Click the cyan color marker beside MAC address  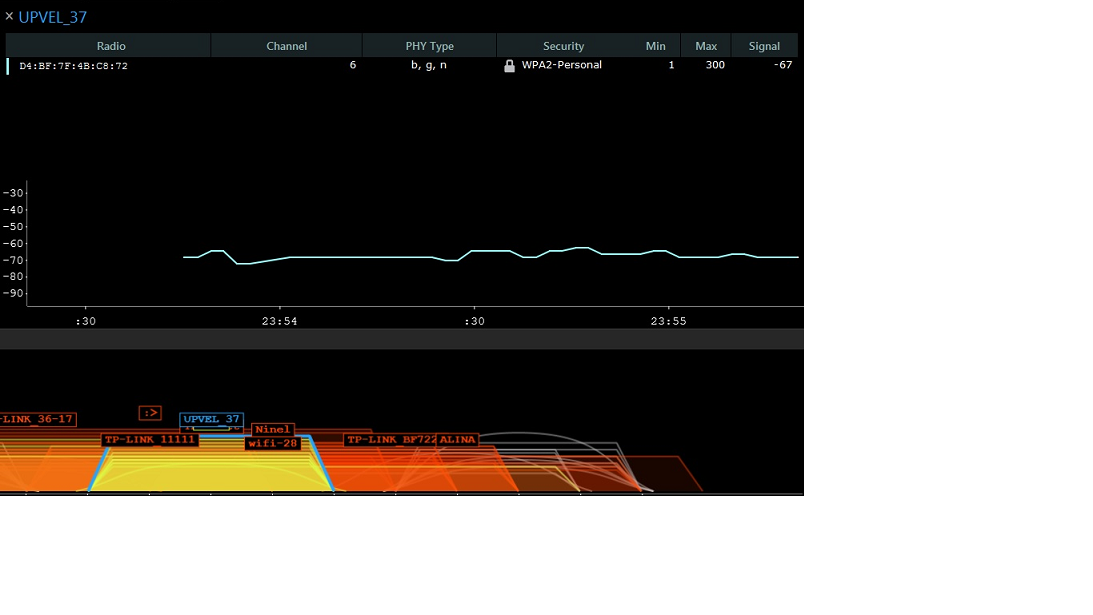point(8,66)
